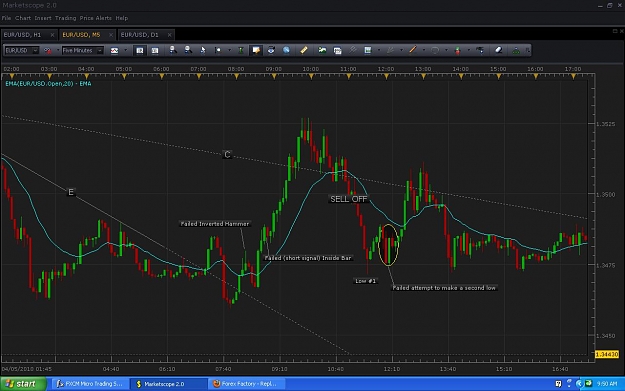Open the Price Alerts menu
Screen dimensions: 625x391
coord(96,18)
